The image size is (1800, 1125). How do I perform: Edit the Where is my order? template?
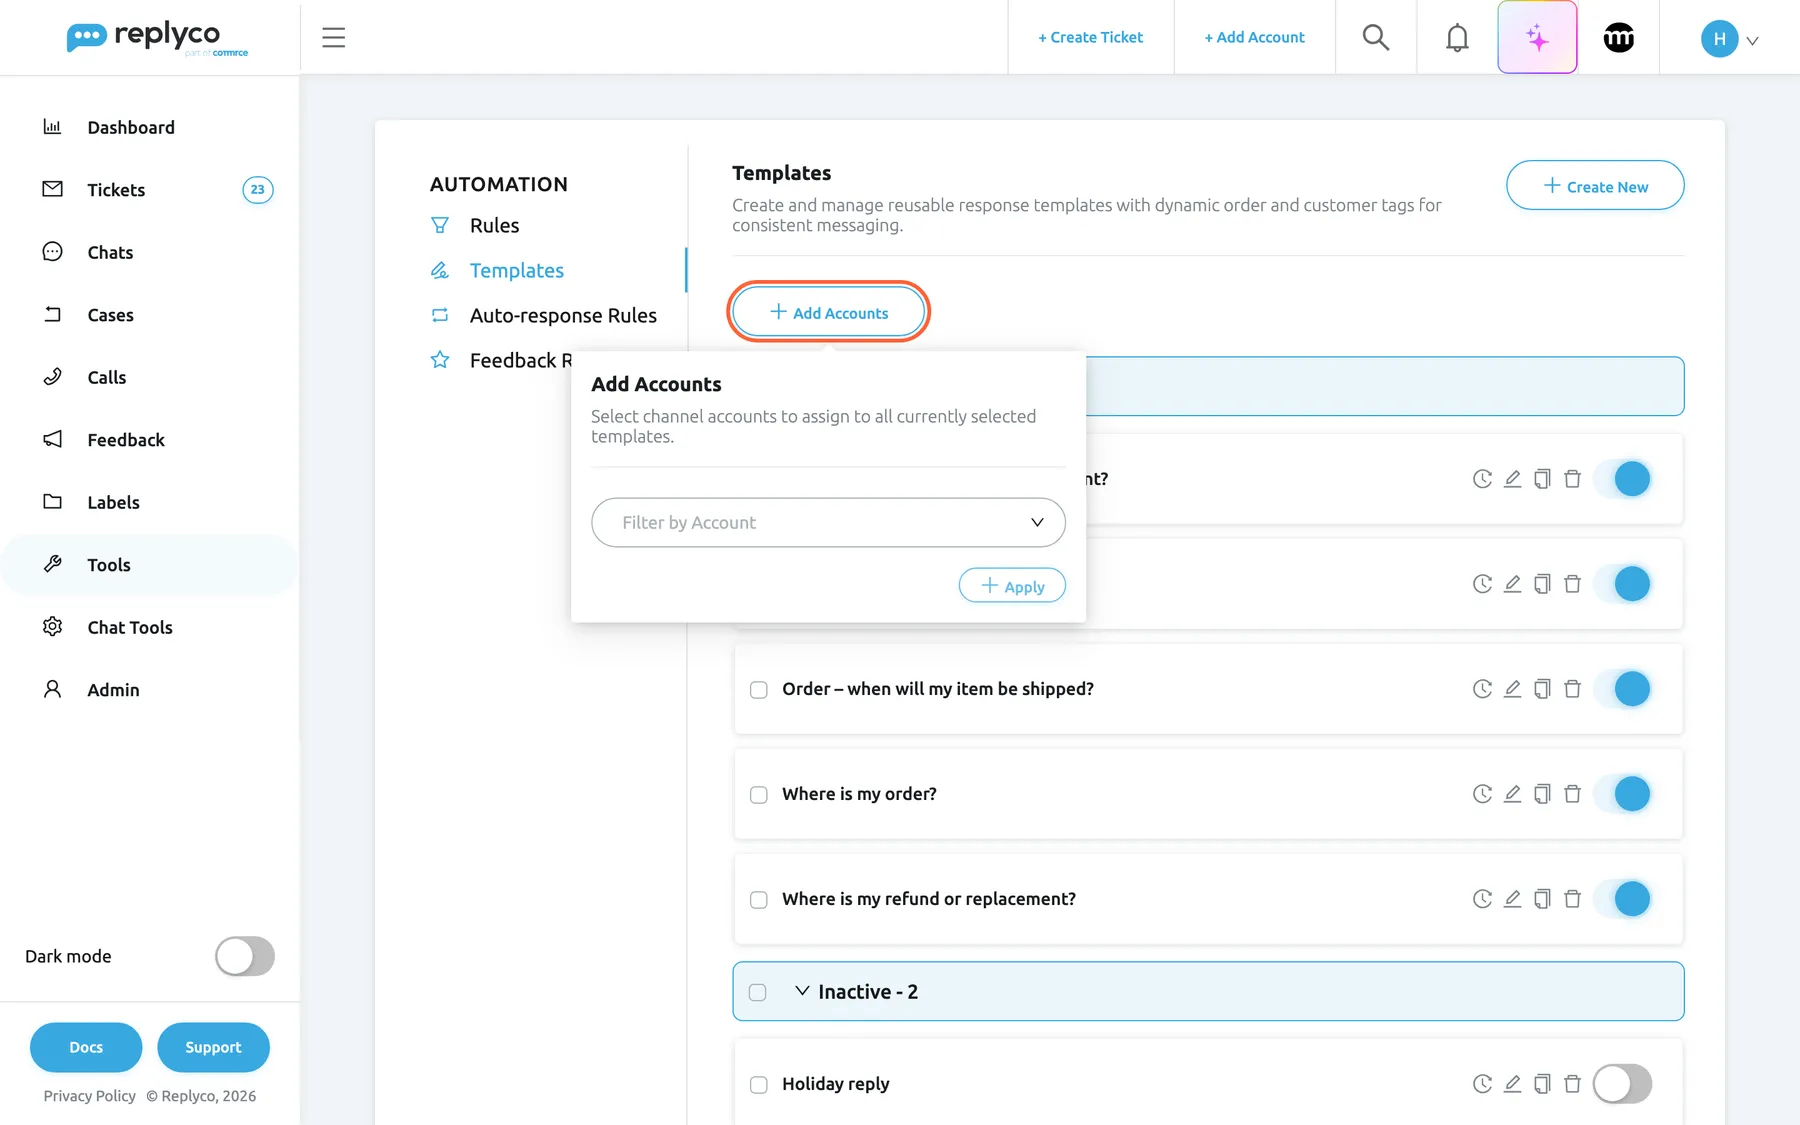point(1512,794)
